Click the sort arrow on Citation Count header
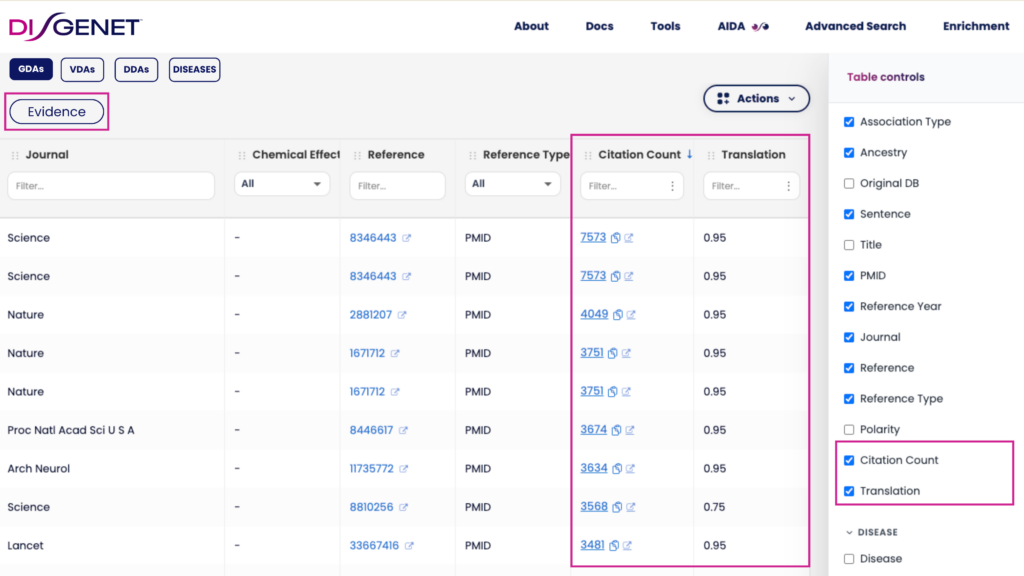 [x=689, y=154]
